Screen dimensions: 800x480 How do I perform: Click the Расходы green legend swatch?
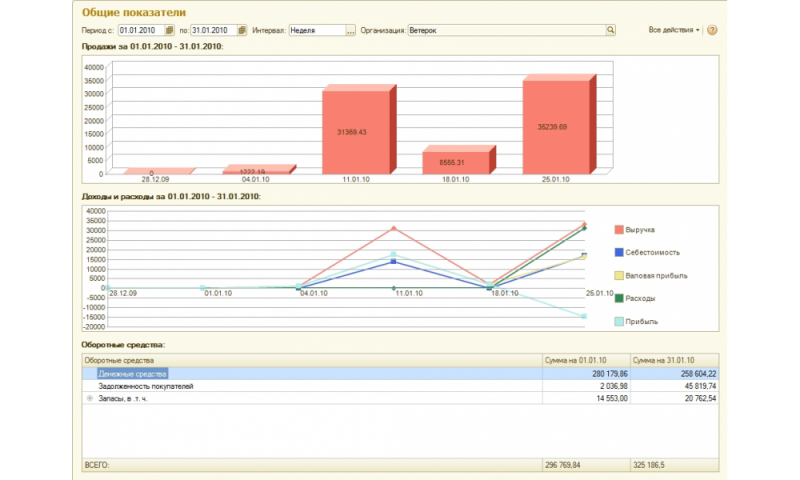pos(619,299)
